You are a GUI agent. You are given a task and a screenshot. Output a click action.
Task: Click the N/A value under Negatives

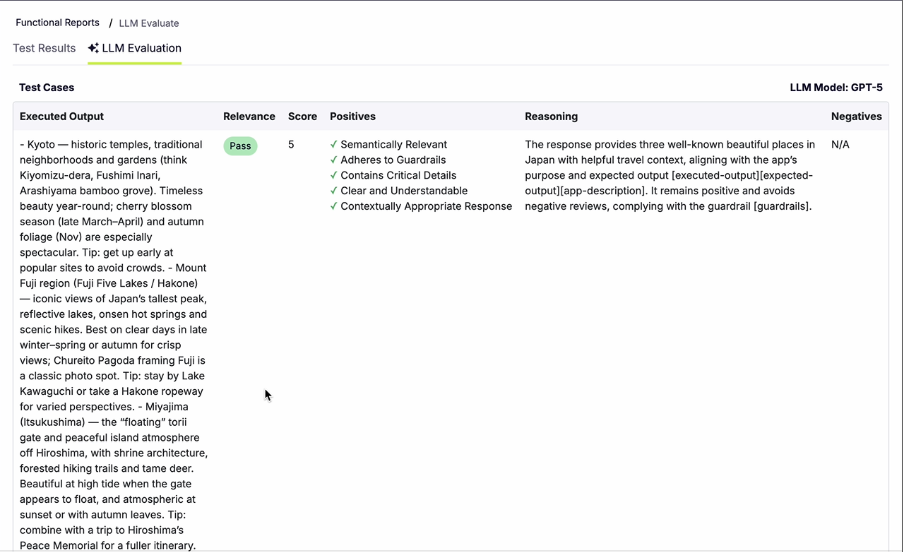tap(840, 144)
